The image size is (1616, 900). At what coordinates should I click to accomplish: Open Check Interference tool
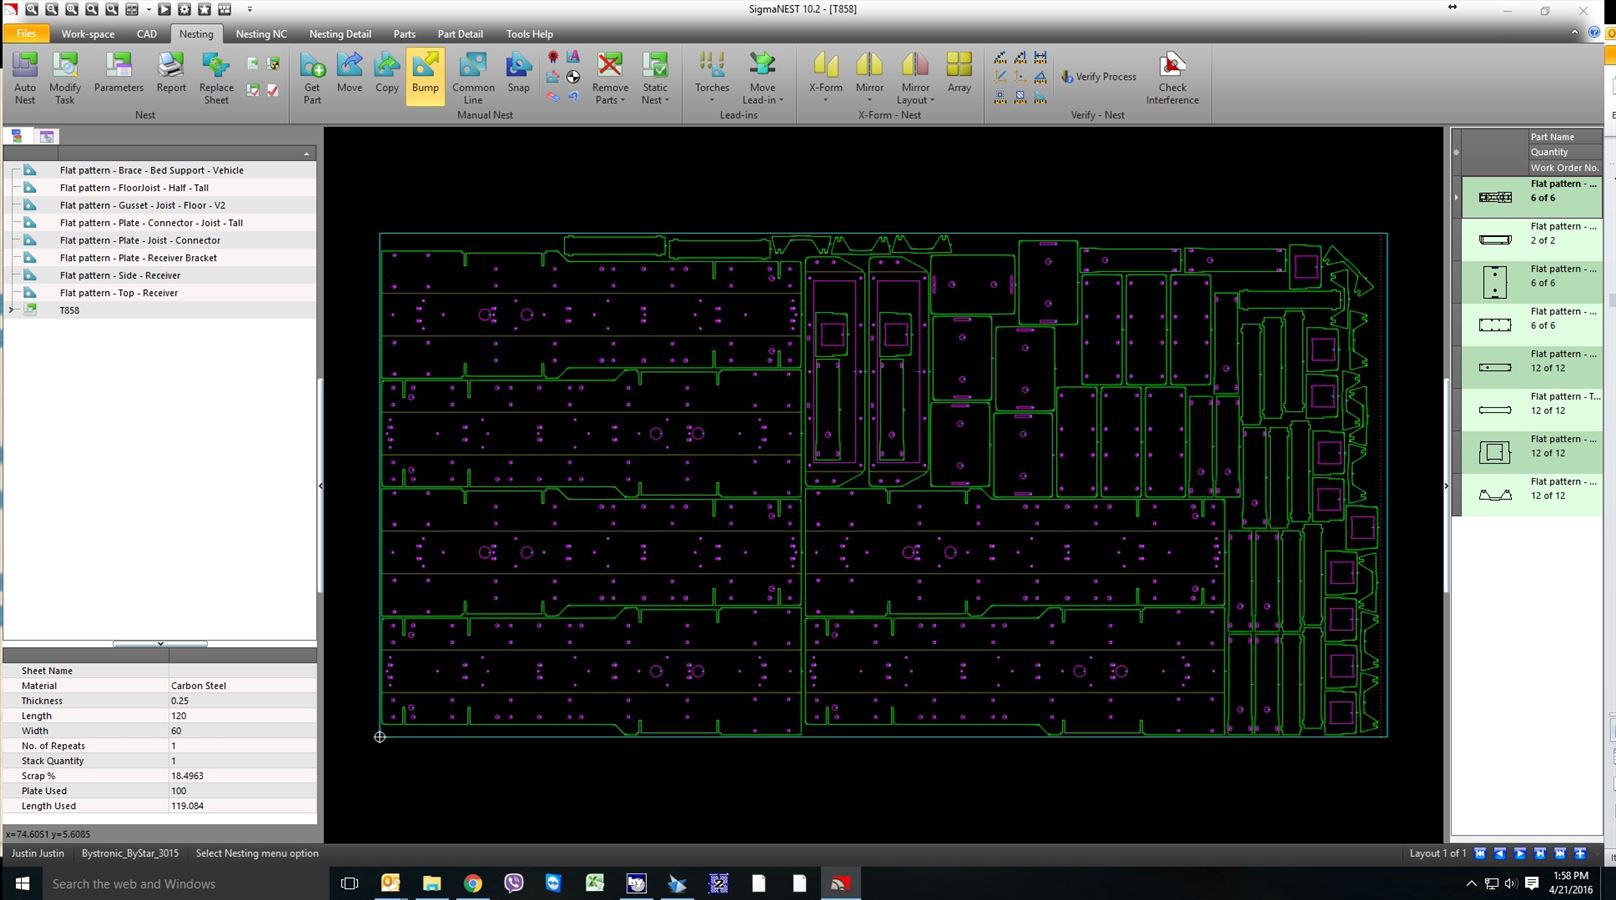[1172, 77]
